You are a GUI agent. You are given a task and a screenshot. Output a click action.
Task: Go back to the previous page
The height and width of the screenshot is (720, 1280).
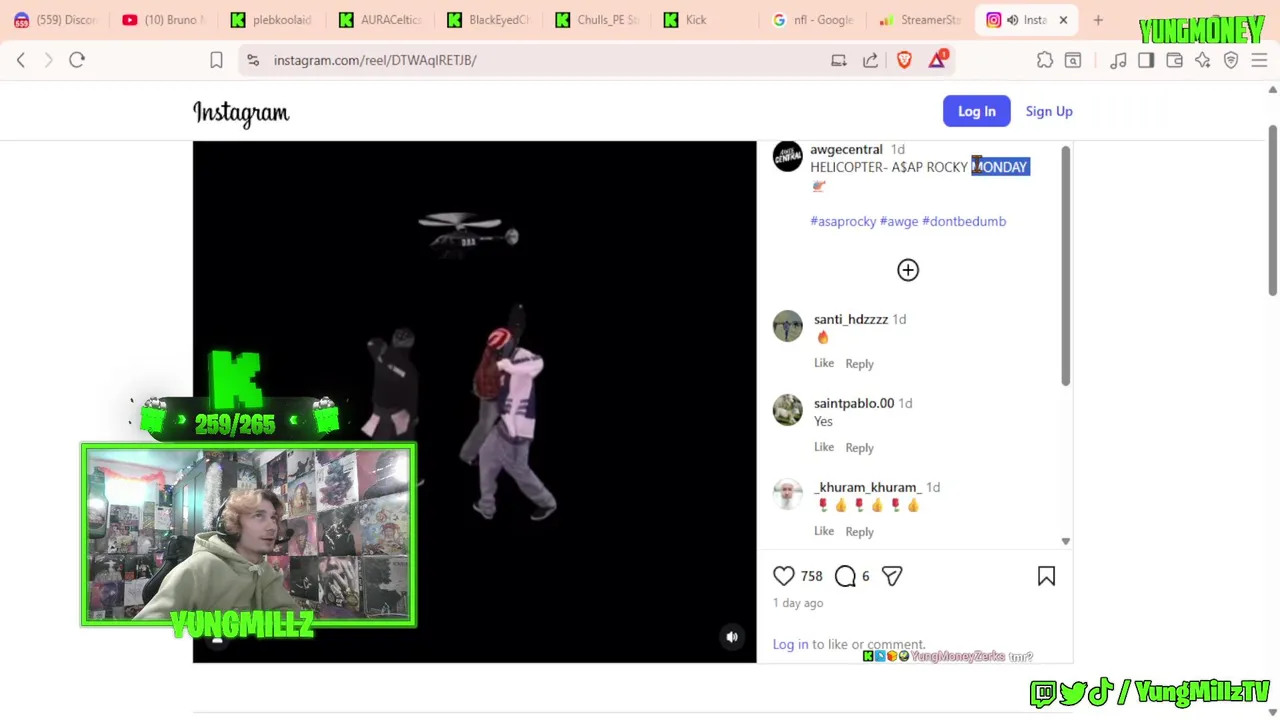21,60
